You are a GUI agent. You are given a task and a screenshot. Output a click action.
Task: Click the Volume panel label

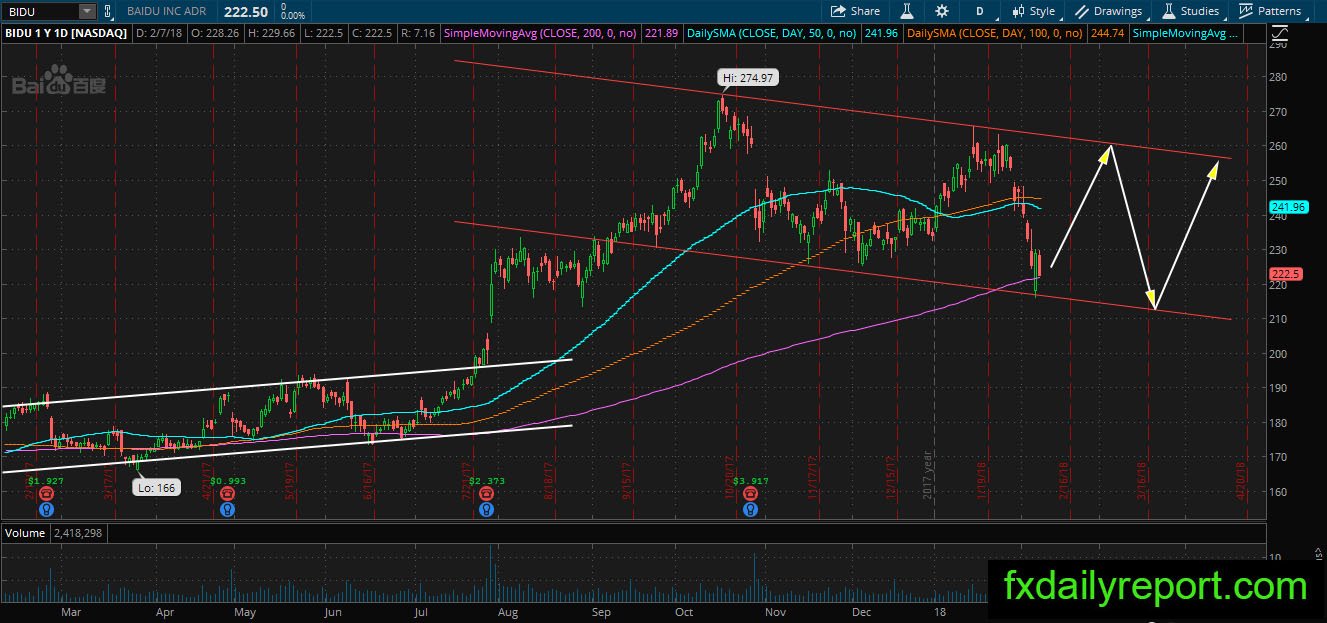[25, 533]
